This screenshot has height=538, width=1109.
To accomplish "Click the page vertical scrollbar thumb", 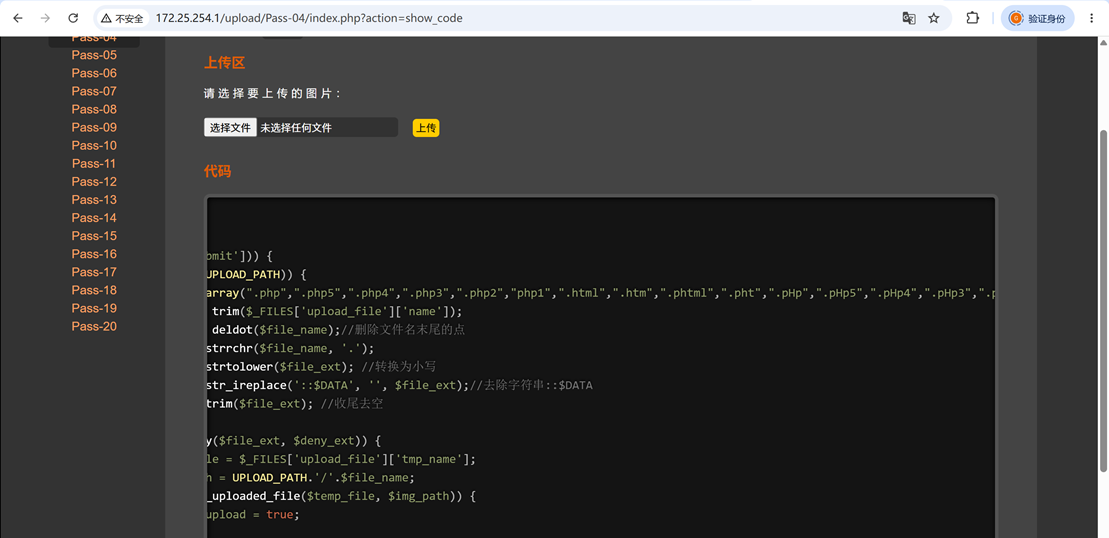I will [x=1103, y=300].
